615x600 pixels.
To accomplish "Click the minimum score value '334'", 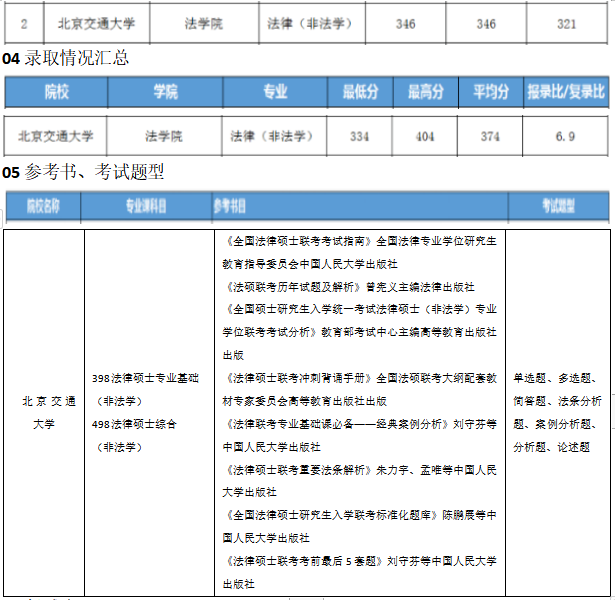I will [x=359, y=136].
